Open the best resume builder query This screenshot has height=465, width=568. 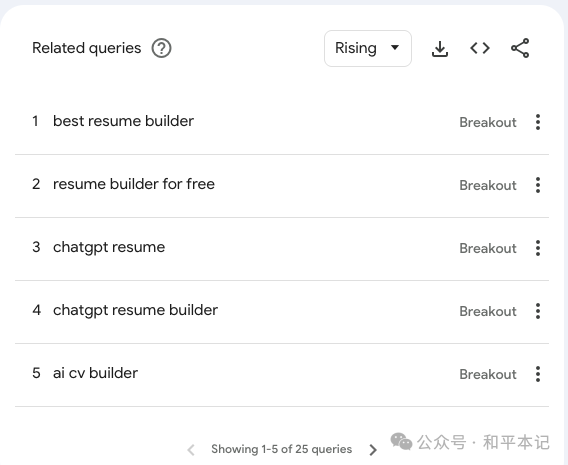(x=123, y=121)
